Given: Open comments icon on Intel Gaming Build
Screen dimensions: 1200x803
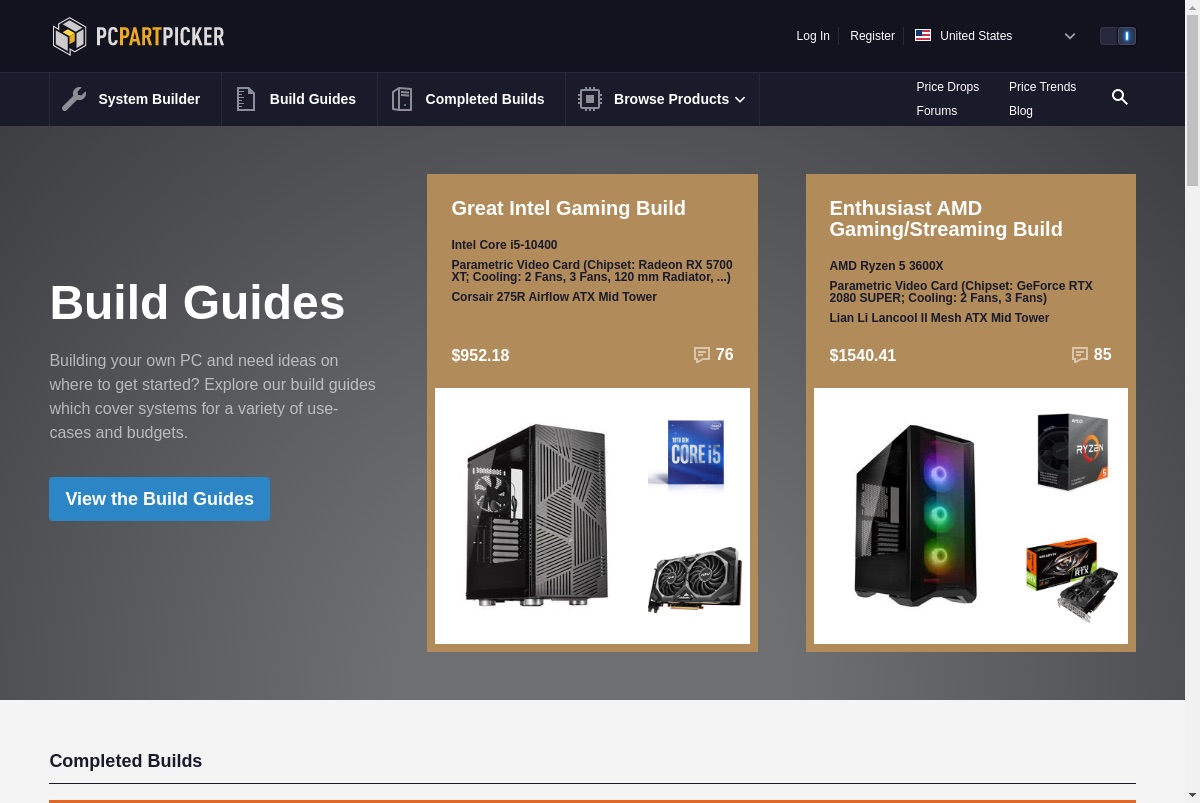Looking at the screenshot, I should pos(702,355).
